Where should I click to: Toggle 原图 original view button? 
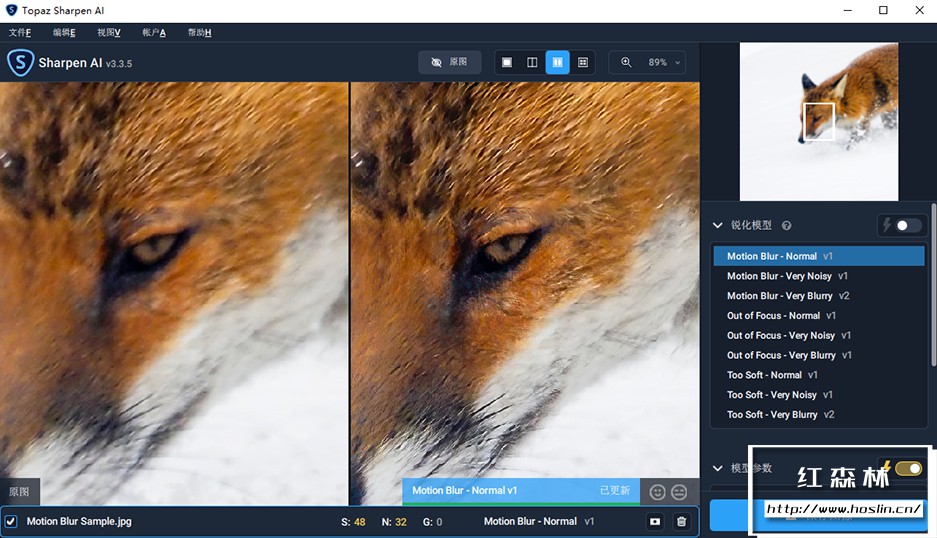click(449, 62)
